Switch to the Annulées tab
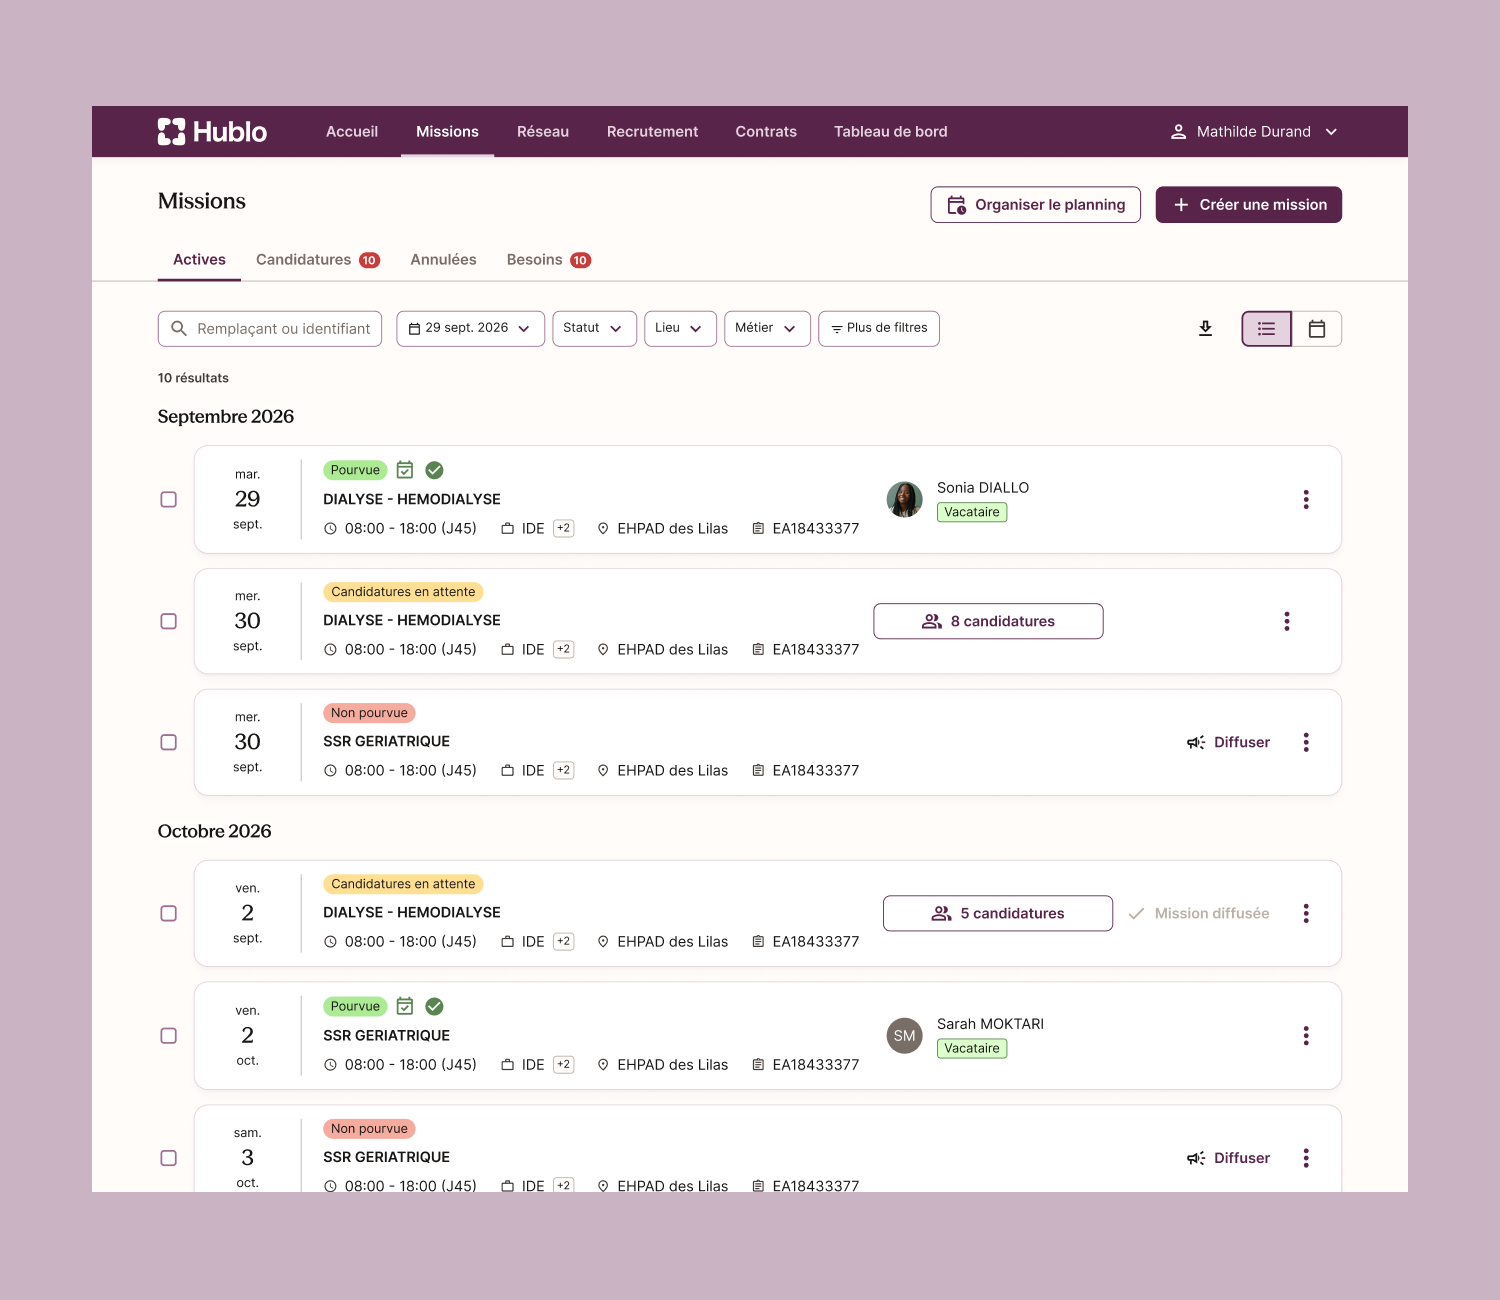This screenshot has height=1300, width=1500. coord(443,260)
